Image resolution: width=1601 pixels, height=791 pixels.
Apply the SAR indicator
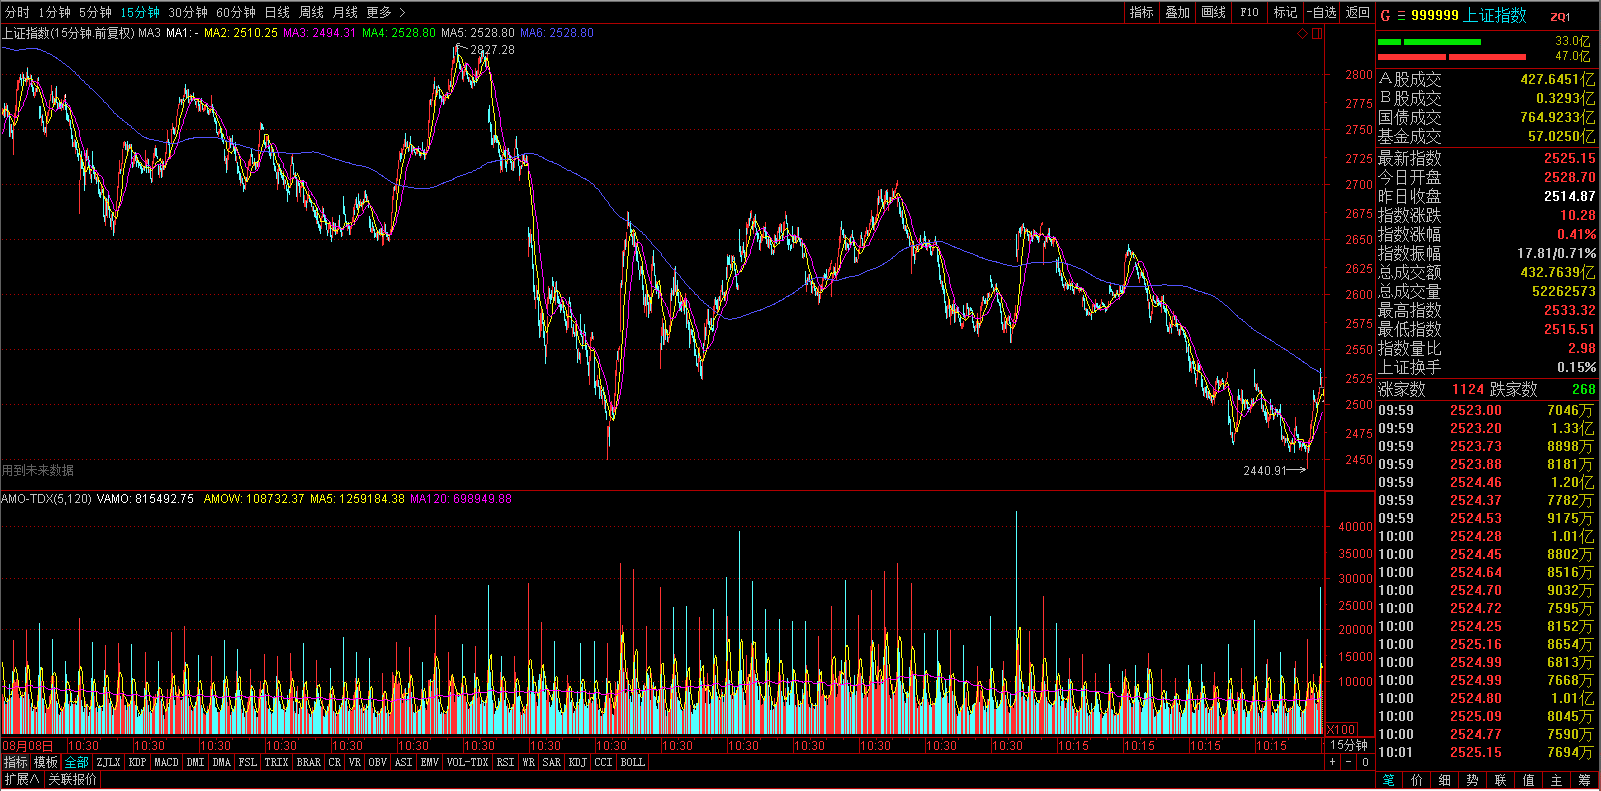click(x=551, y=762)
